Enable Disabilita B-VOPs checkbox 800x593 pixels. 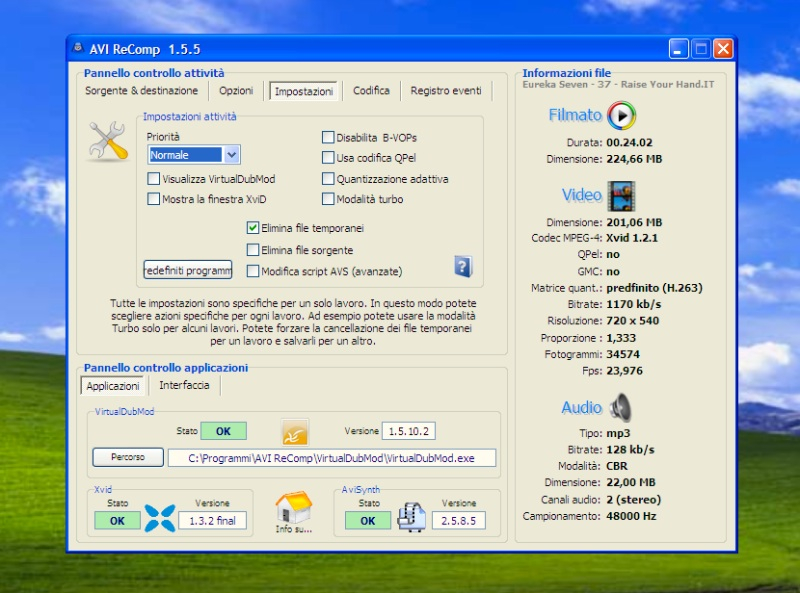pyautogui.click(x=328, y=138)
